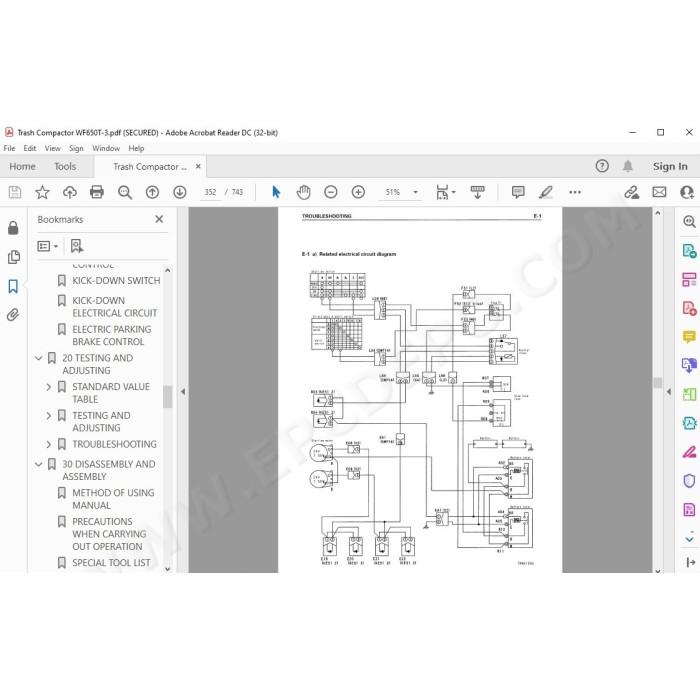The height and width of the screenshot is (700, 700).
Task: Collapse the right tools pane arrow
Action: click(669, 392)
